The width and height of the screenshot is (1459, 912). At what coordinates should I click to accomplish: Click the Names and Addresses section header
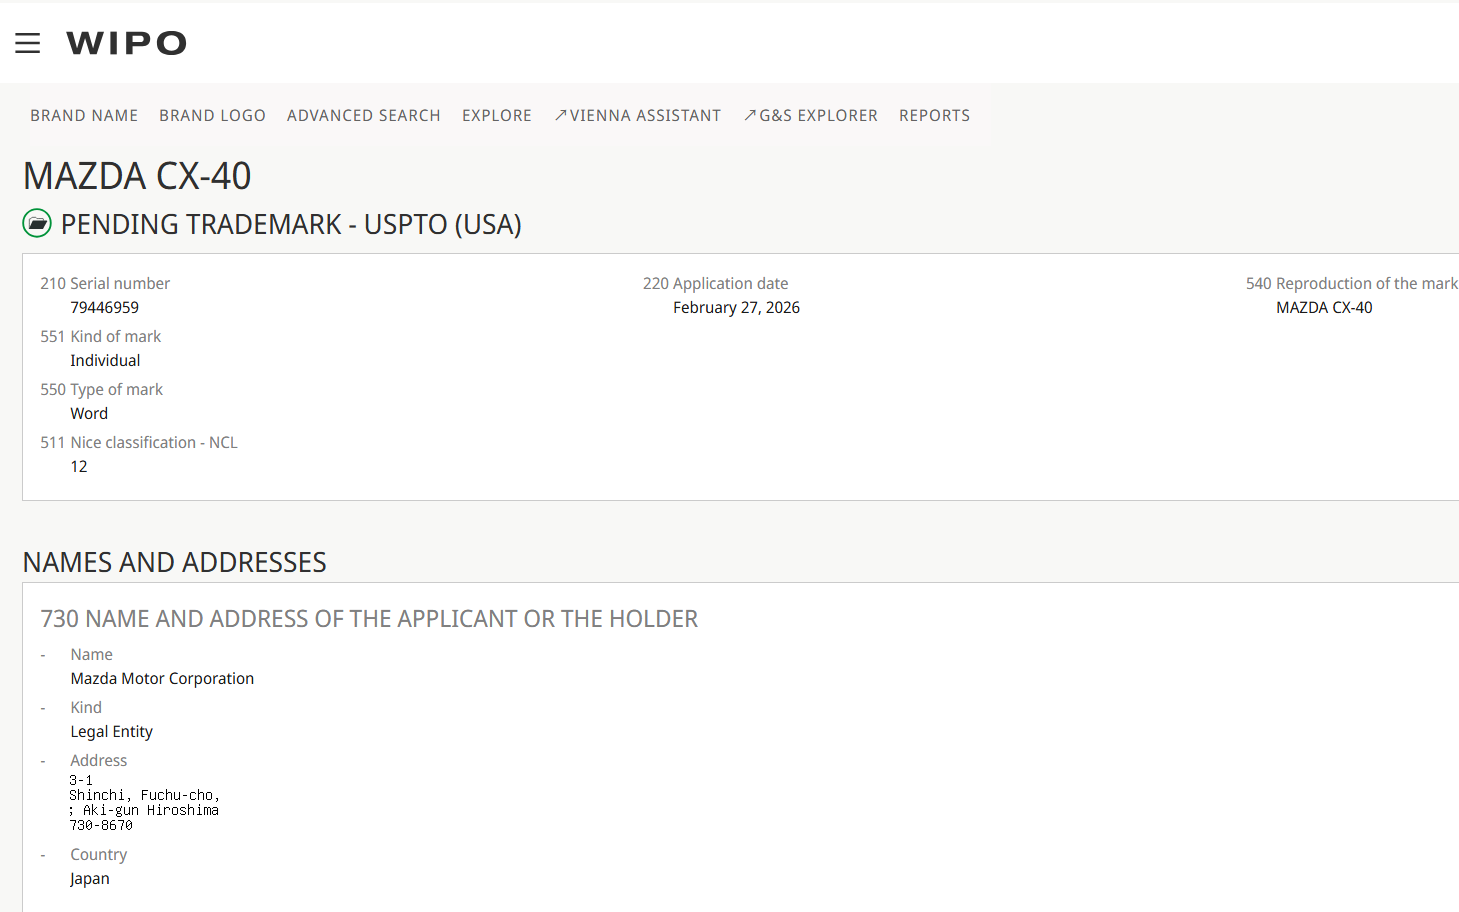[x=175, y=562]
